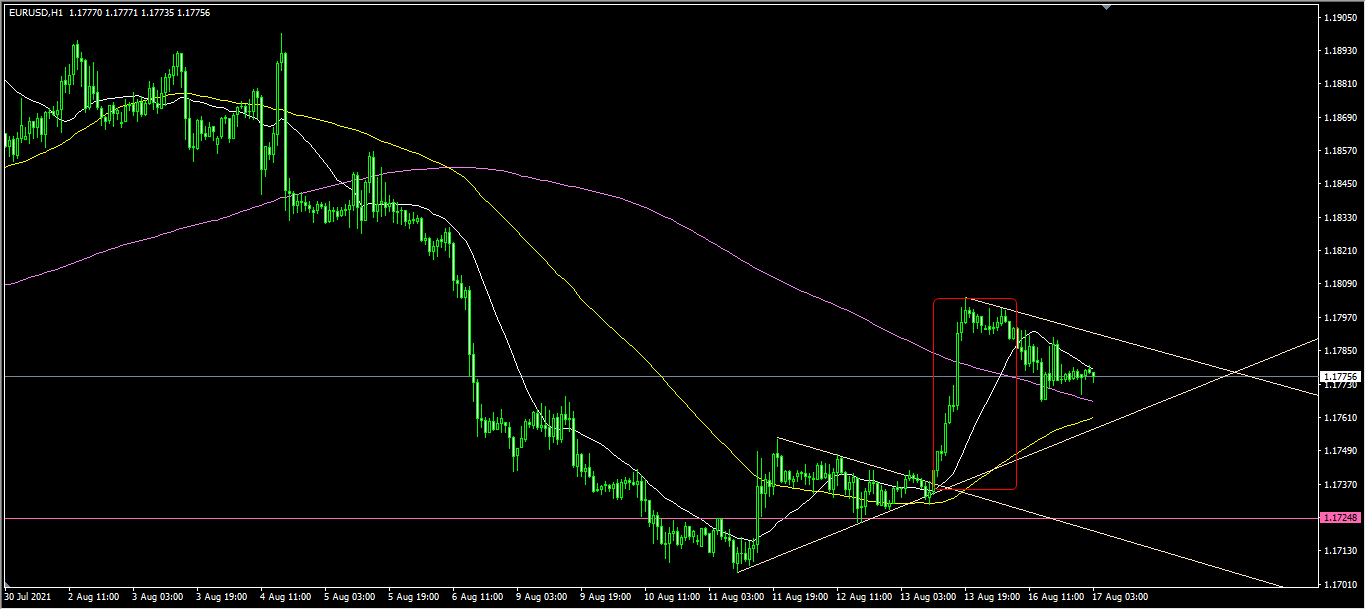This screenshot has width=1366, height=610.
Task: Click the 1.19050 price scale label
Action: click(x=1340, y=18)
